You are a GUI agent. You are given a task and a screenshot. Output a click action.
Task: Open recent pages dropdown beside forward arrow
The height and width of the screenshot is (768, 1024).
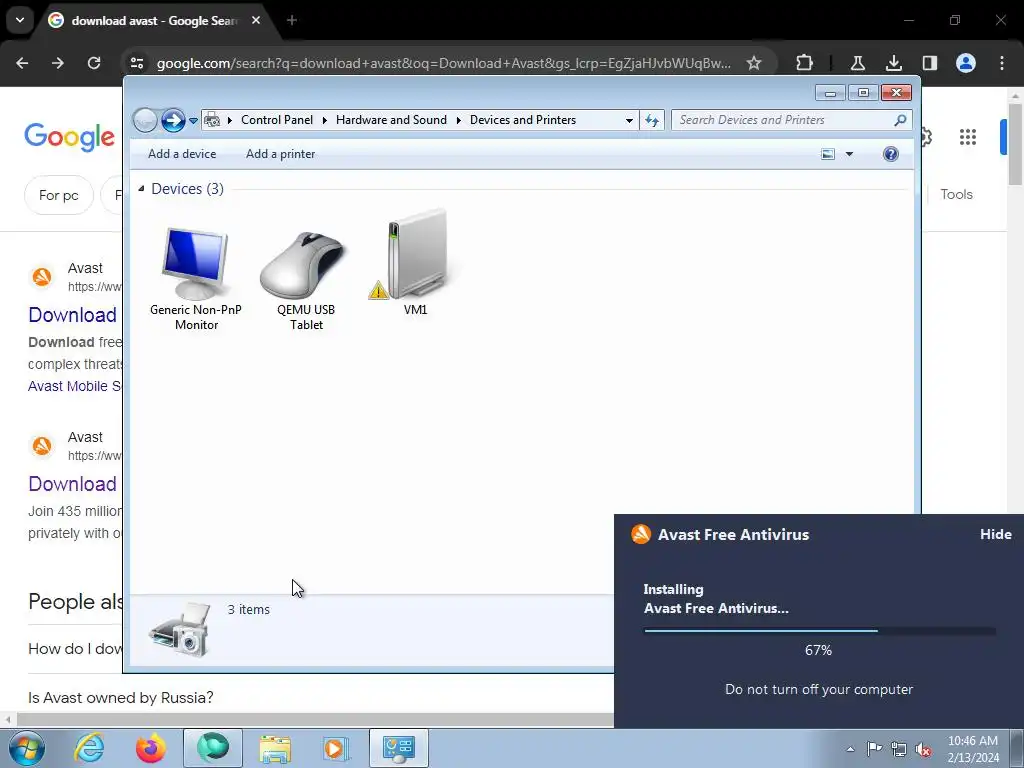click(193, 120)
